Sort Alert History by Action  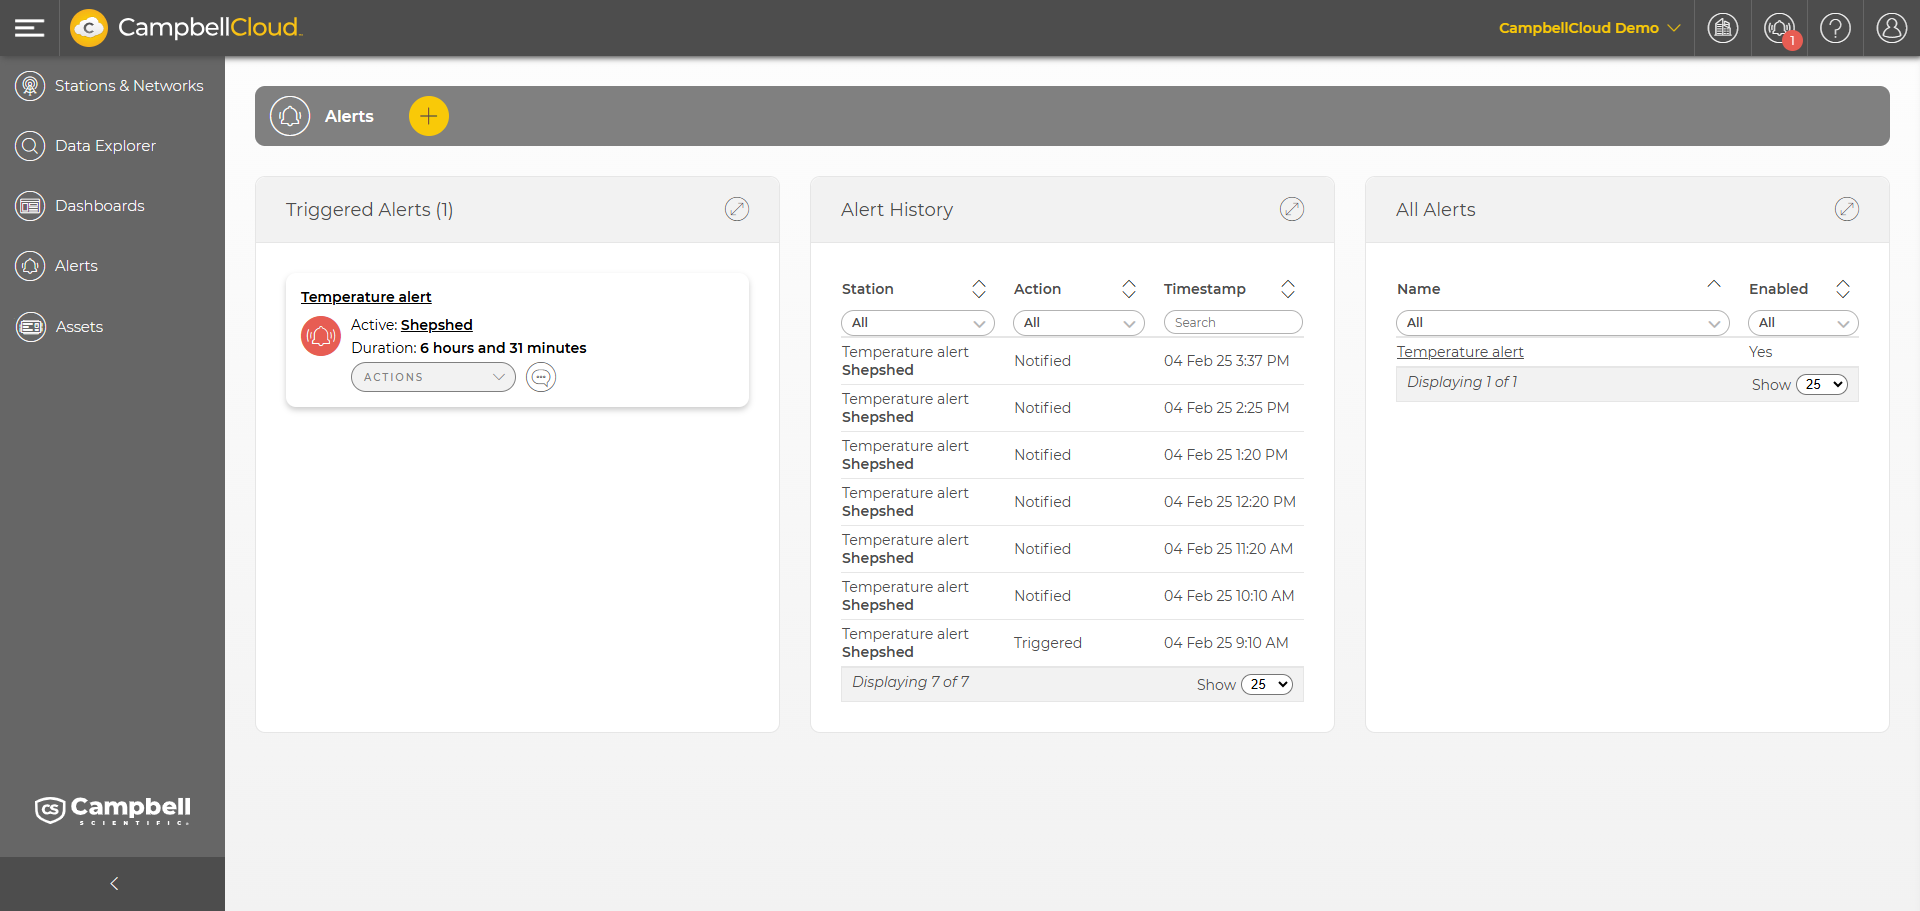click(x=1129, y=289)
